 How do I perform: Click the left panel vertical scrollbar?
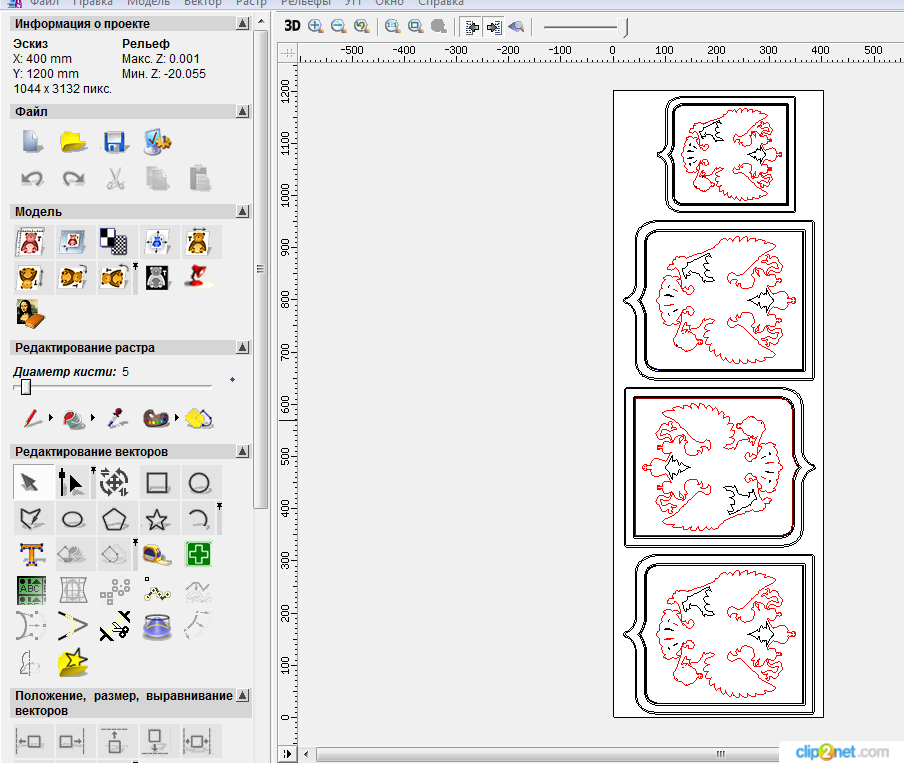tap(261, 269)
